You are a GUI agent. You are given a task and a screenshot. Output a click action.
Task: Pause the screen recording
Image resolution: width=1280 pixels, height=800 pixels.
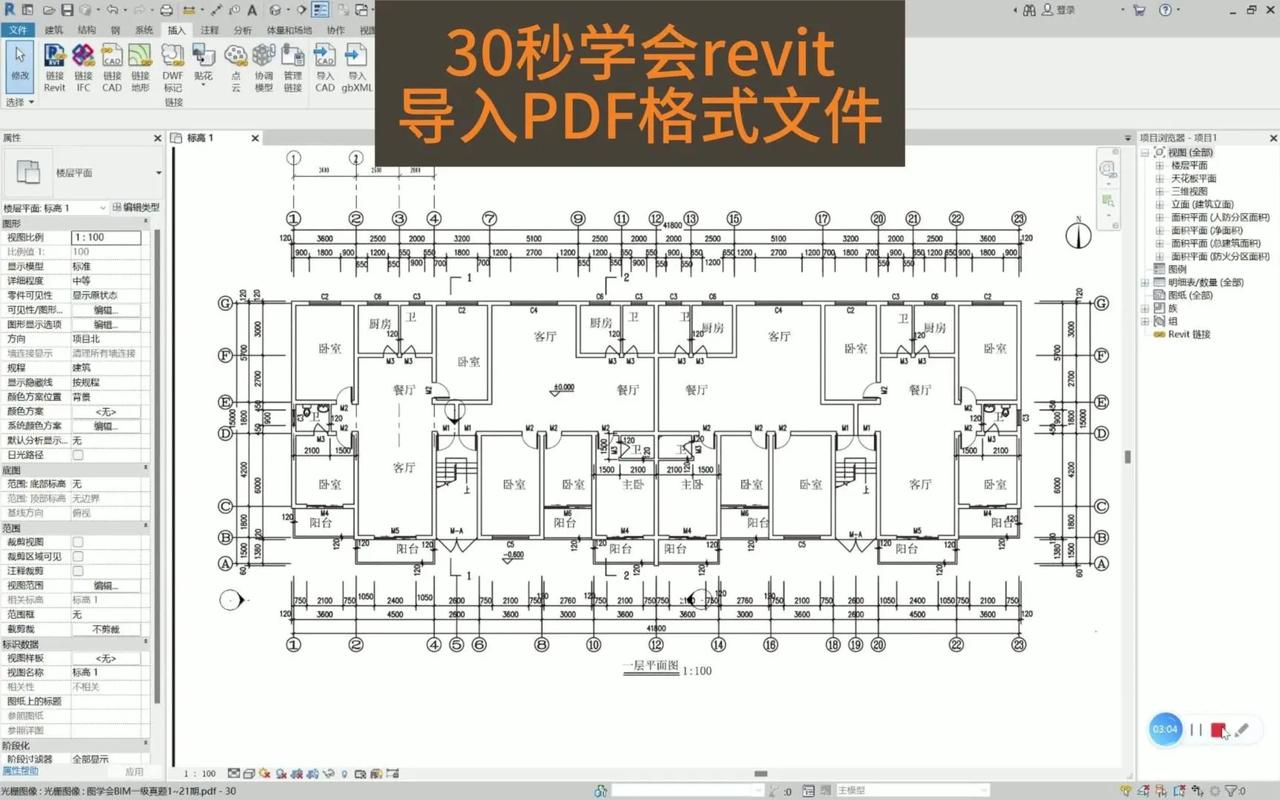1196,730
